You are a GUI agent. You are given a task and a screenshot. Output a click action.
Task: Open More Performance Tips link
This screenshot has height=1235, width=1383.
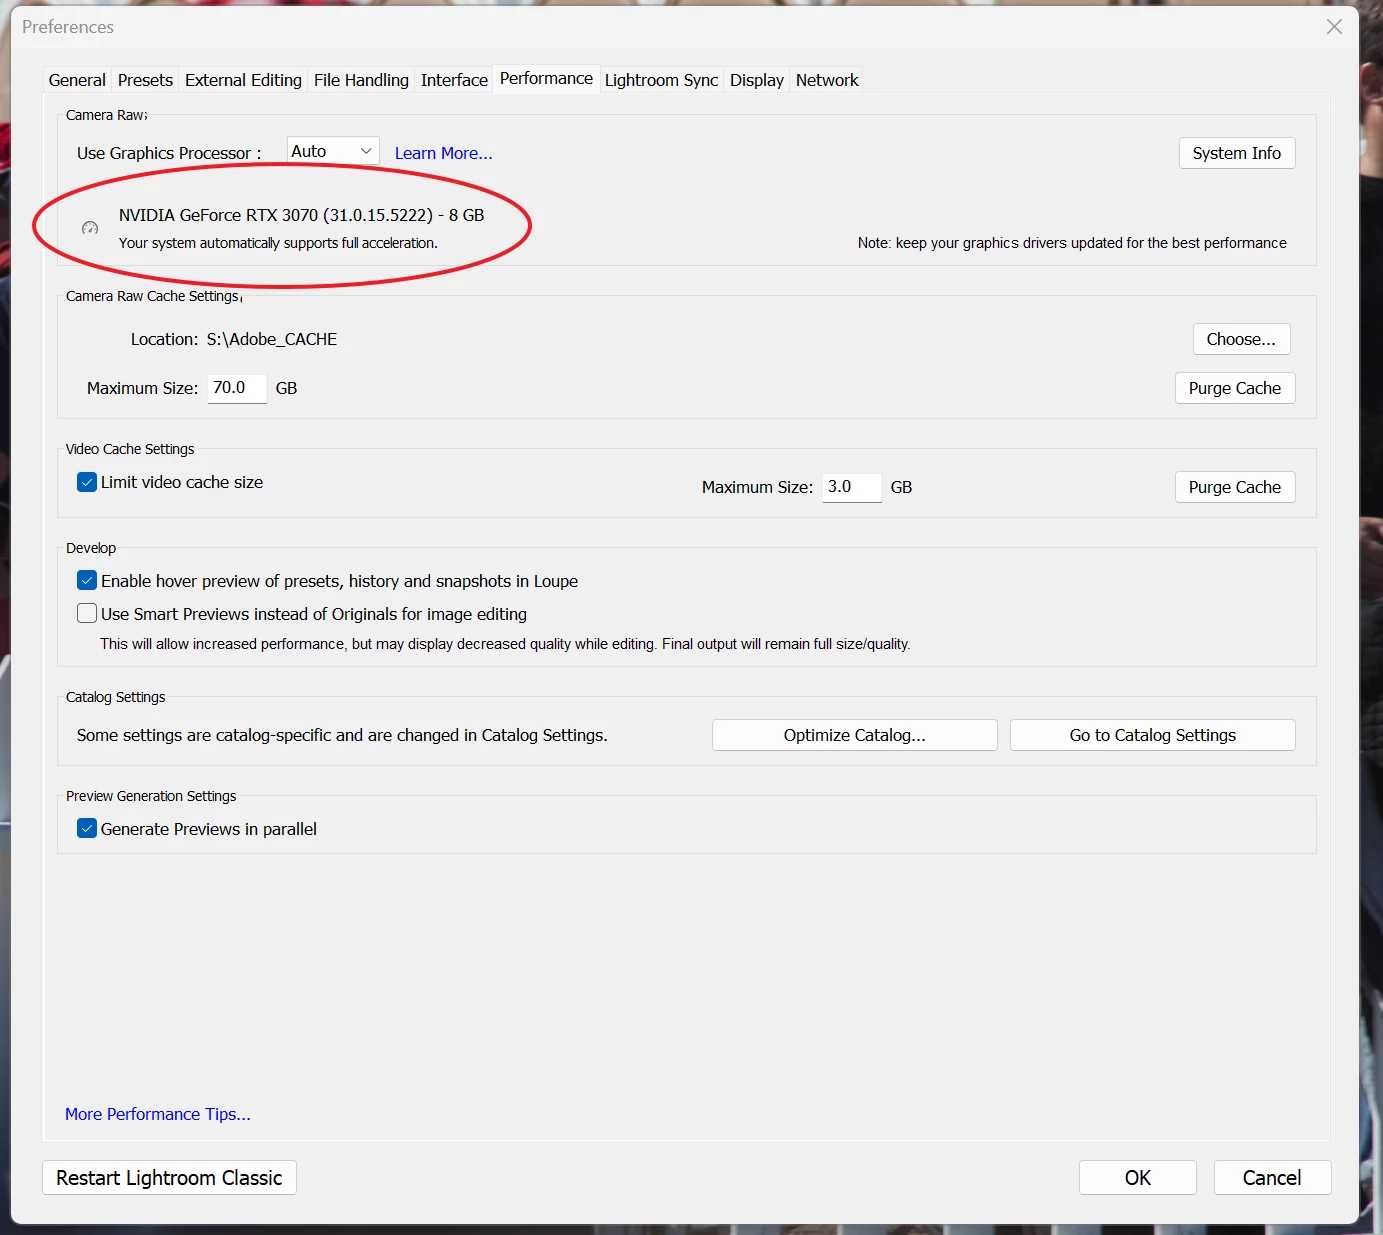[158, 1114]
